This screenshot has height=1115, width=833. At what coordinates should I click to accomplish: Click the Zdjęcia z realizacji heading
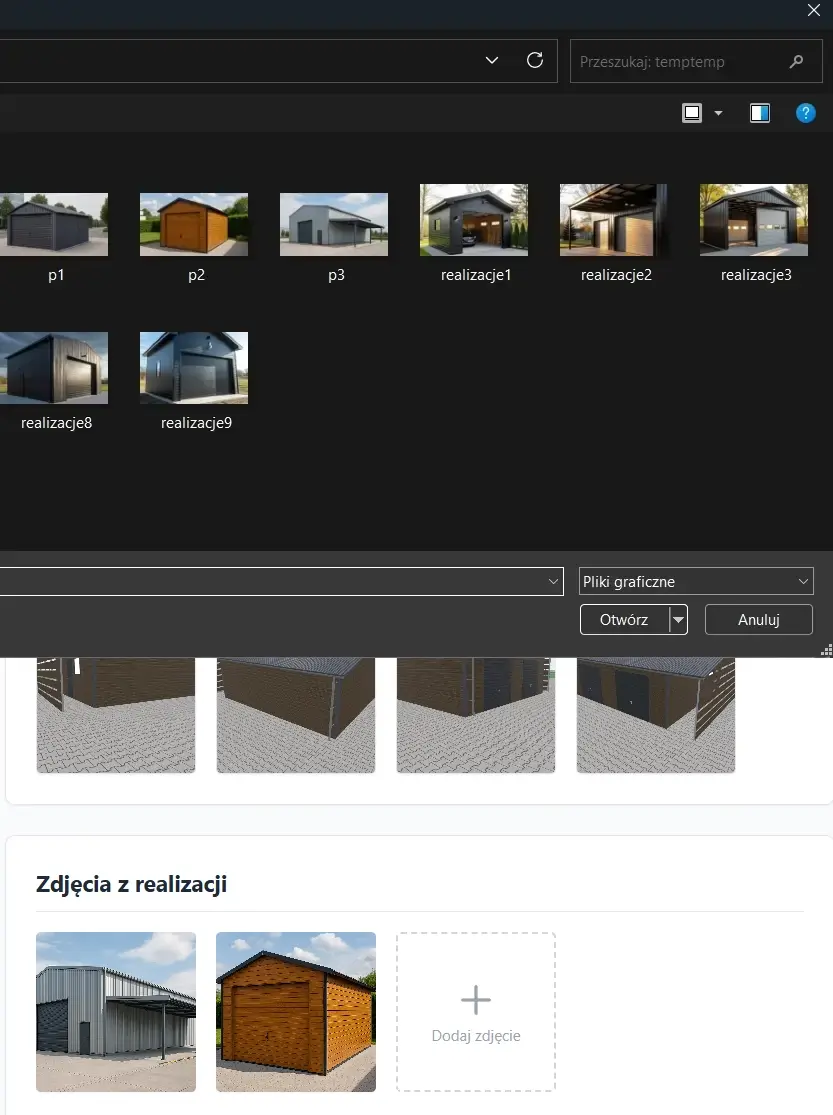coord(132,884)
